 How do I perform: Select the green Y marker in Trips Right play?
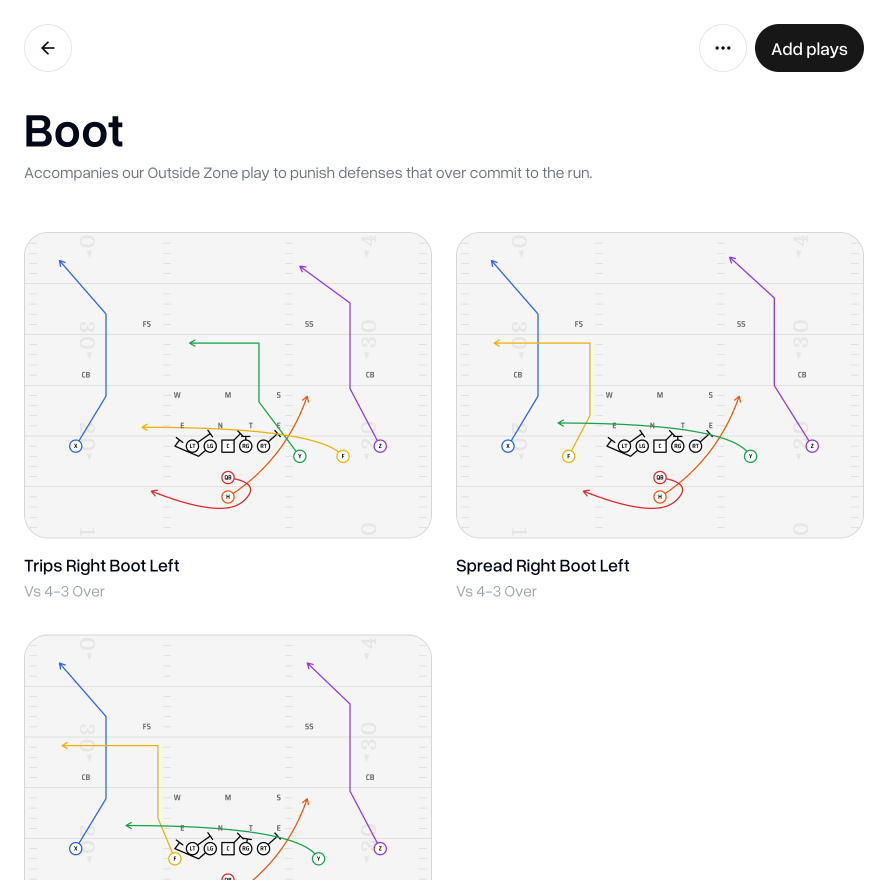tap(300, 456)
